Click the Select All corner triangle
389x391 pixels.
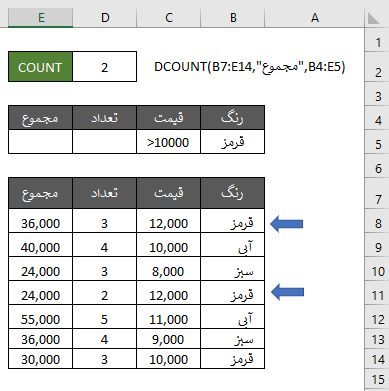pyautogui.click(x=375, y=18)
